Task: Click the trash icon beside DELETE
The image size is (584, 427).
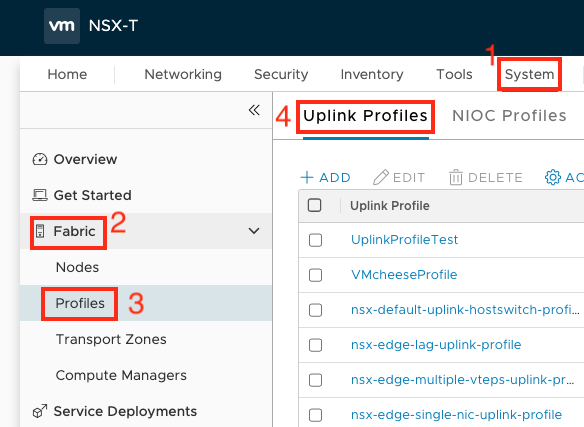Action: pyautogui.click(x=456, y=177)
